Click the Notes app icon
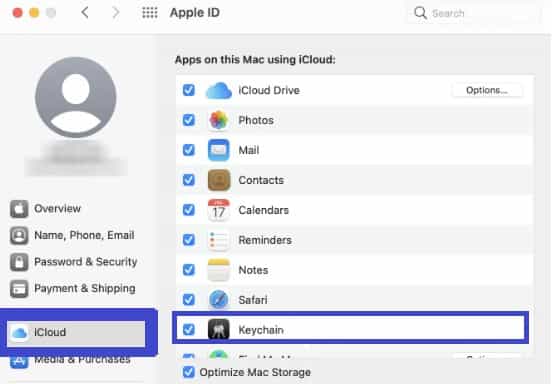The height and width of the screenshot is (384, 552). (219, 270)
